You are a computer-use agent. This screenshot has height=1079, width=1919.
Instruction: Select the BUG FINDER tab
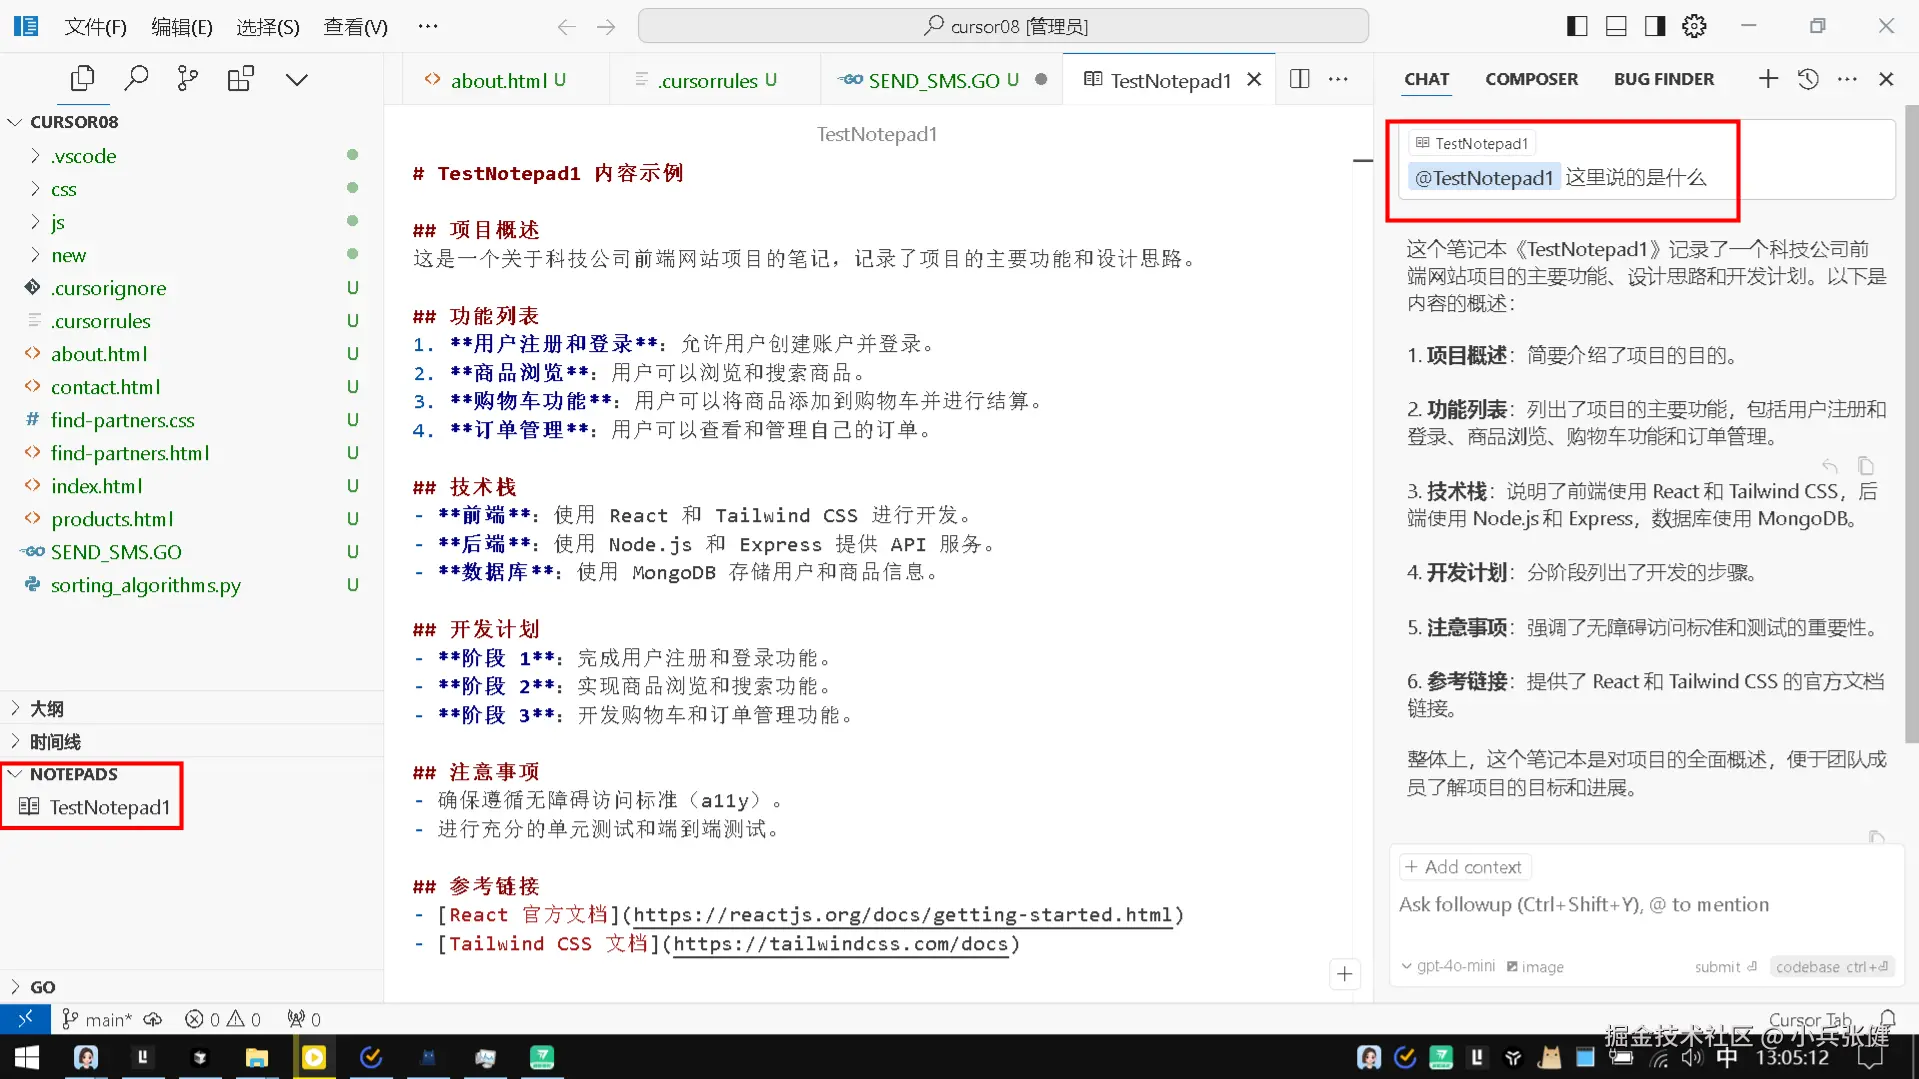(x=1663, y=79)
